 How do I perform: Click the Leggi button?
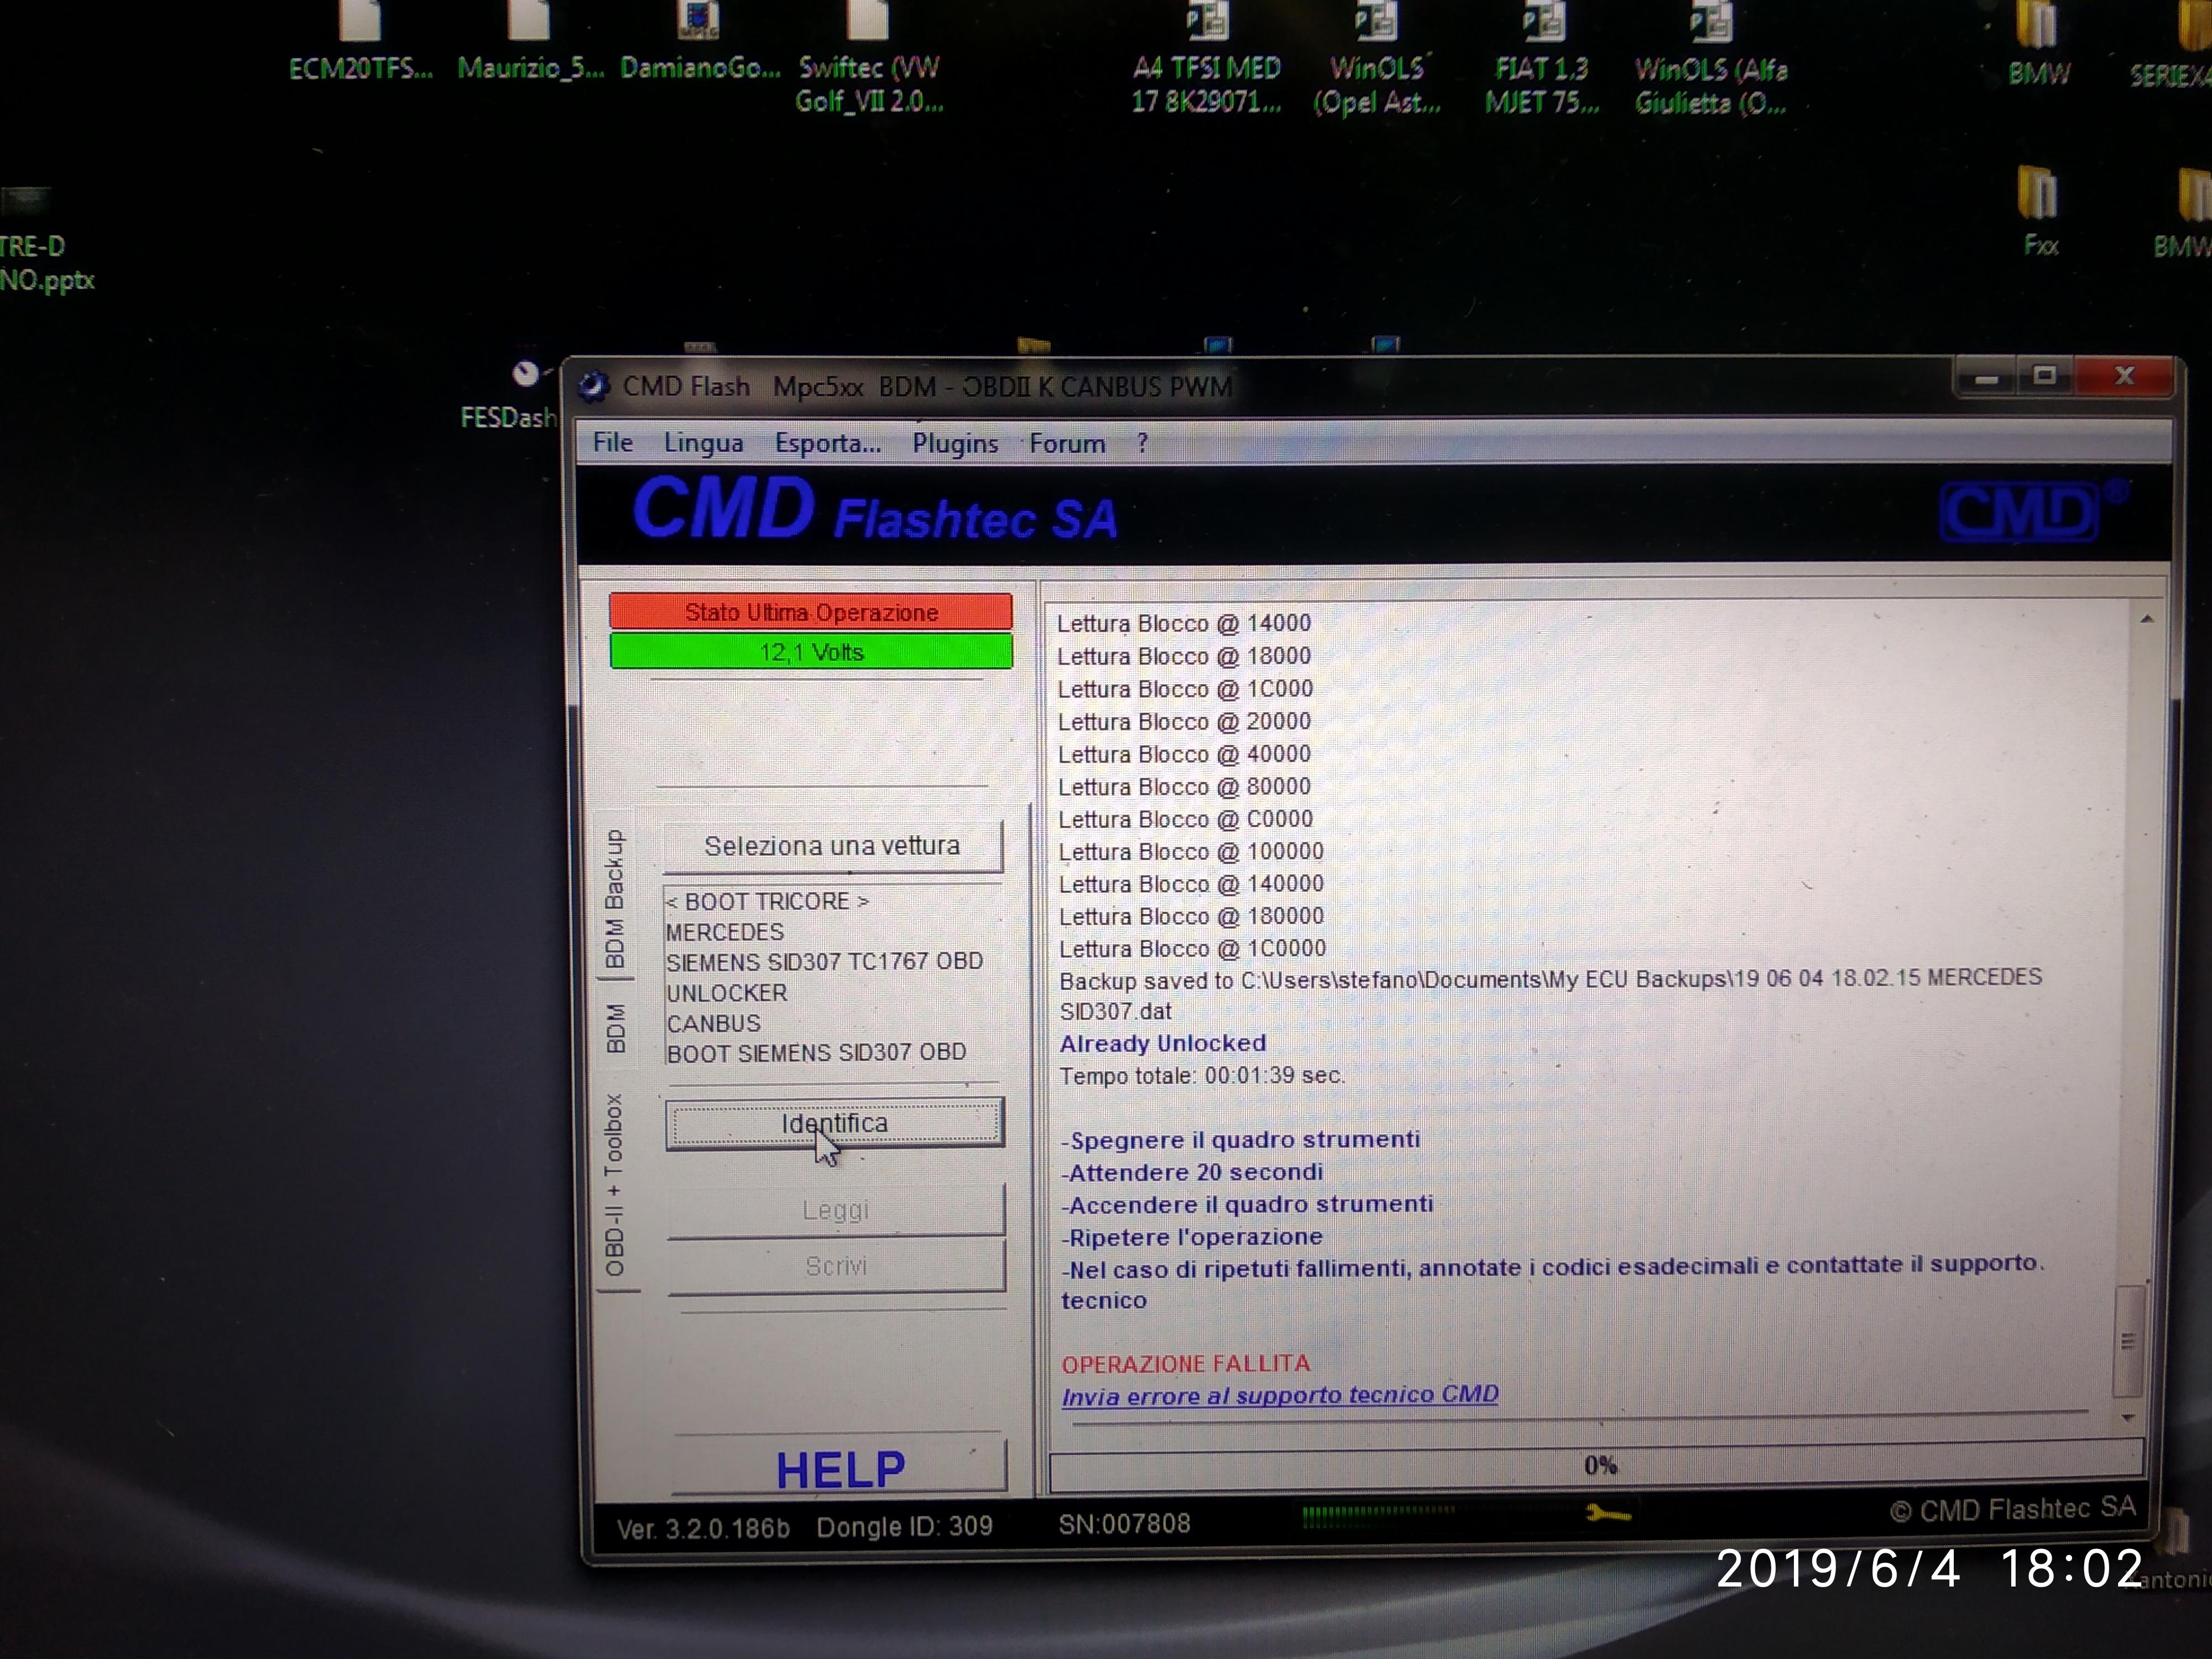click(836, 1210)
